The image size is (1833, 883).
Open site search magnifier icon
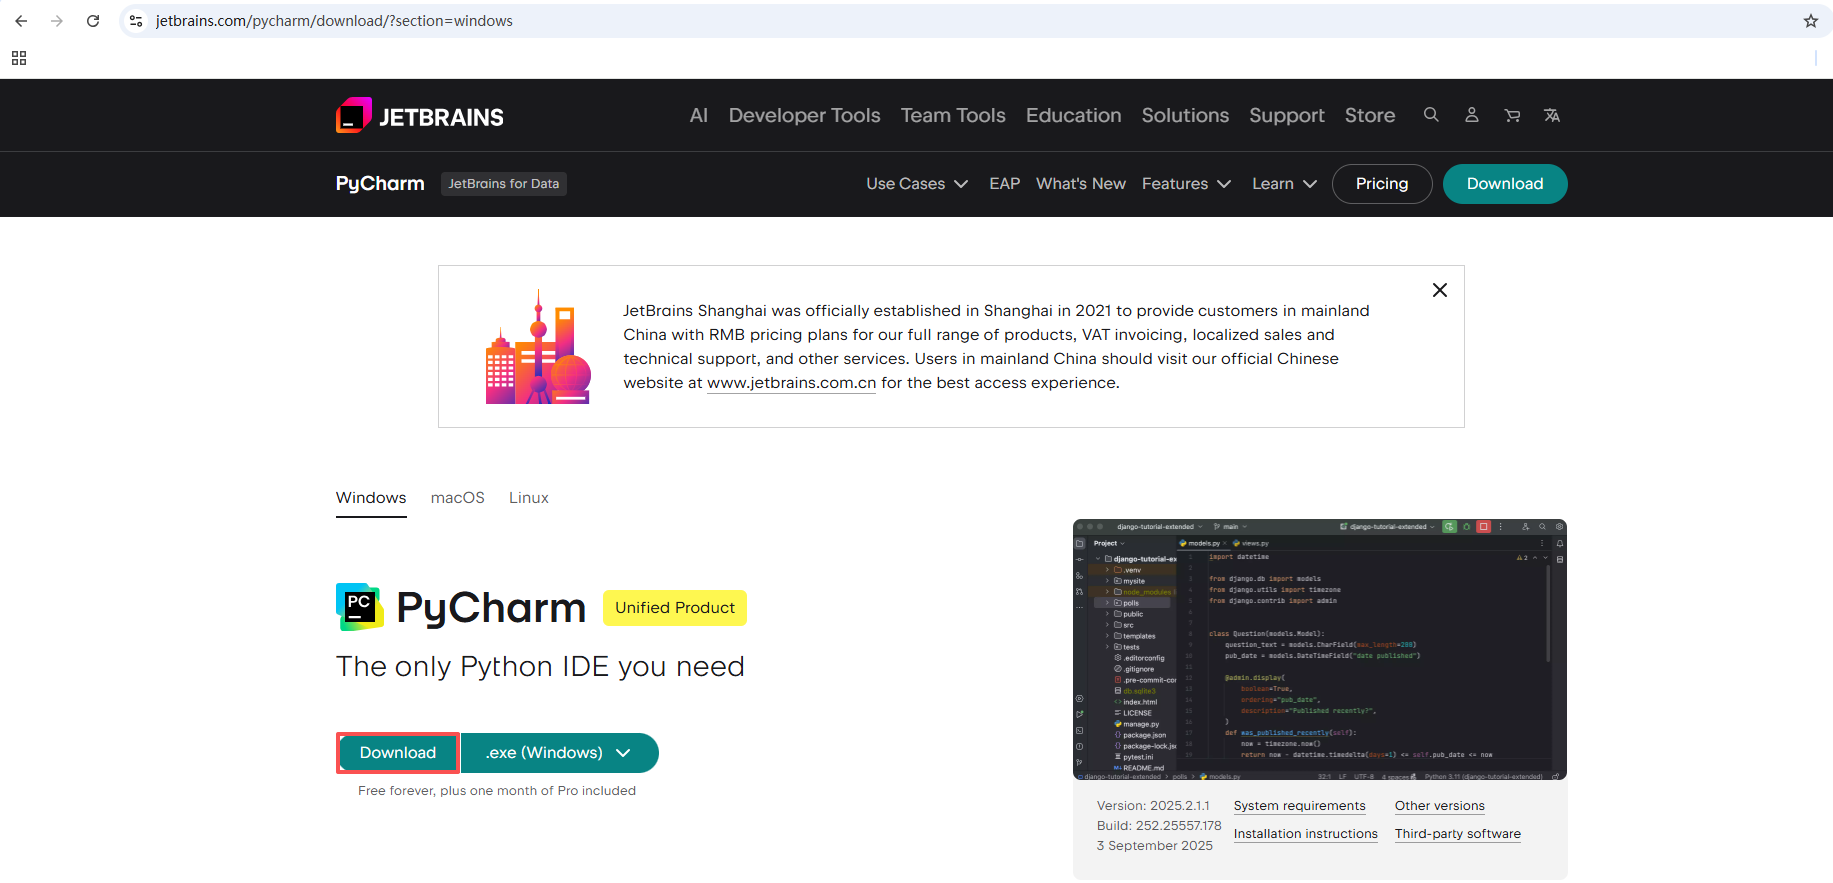(x=1431, y=115)
